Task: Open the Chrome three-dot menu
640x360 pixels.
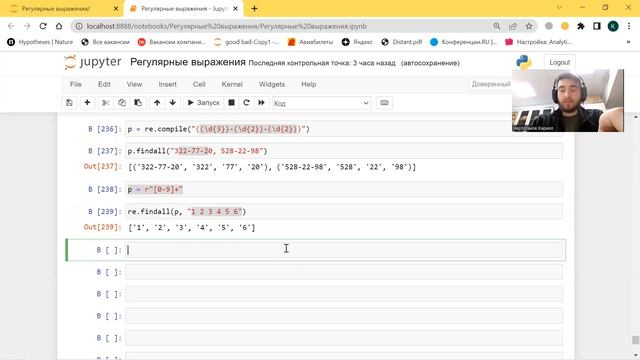Action: [629, 26]
